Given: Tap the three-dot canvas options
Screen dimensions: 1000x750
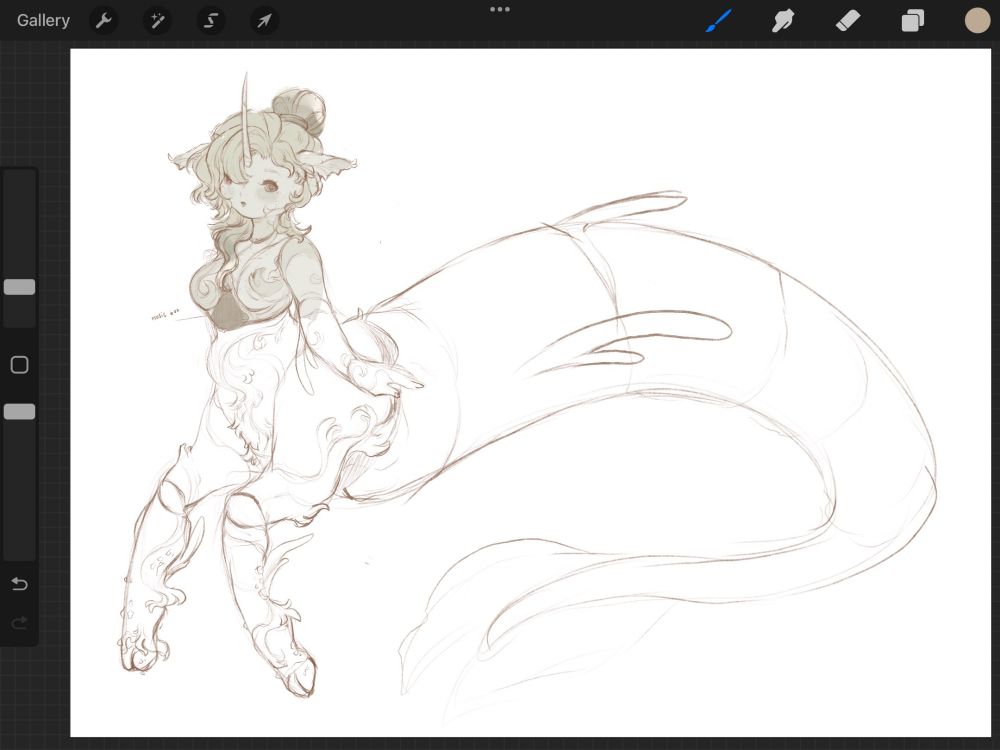Looking at the screenshot, I should tap(500, 9).
